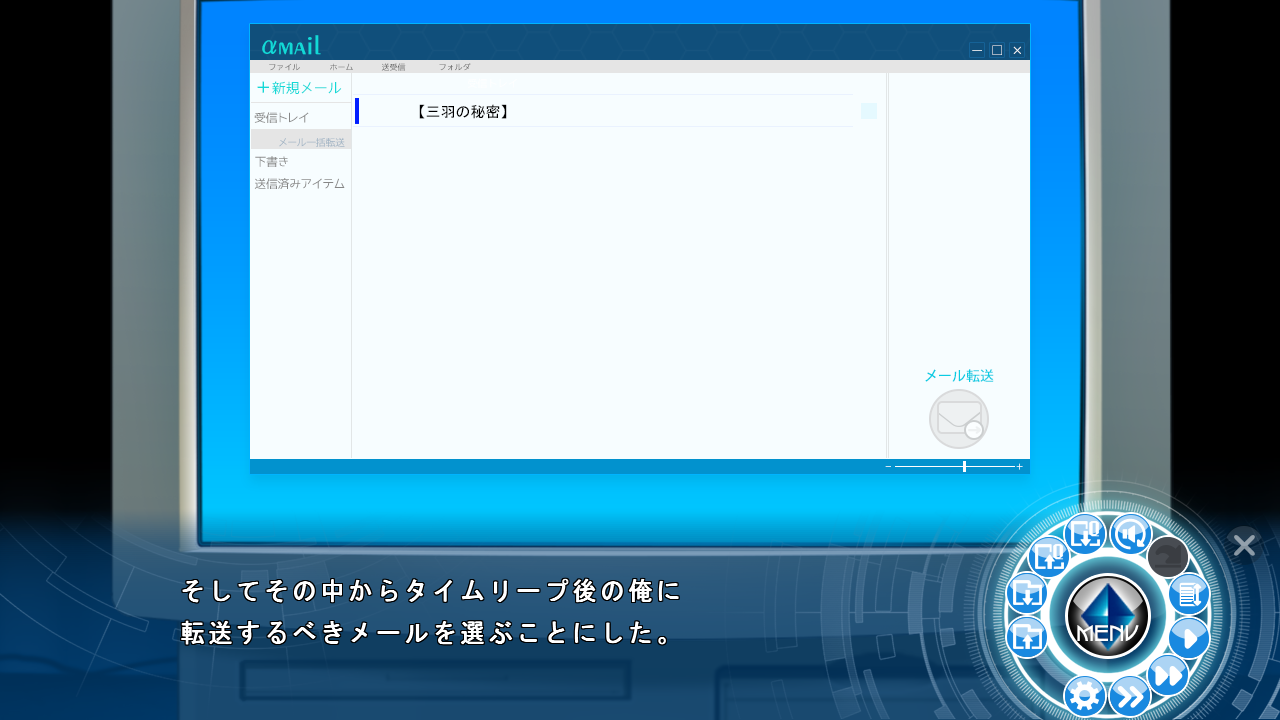Replay voice with the speaker icon
The image size is (1280, 720).
pyautogui.click(x=1131, y=534)
